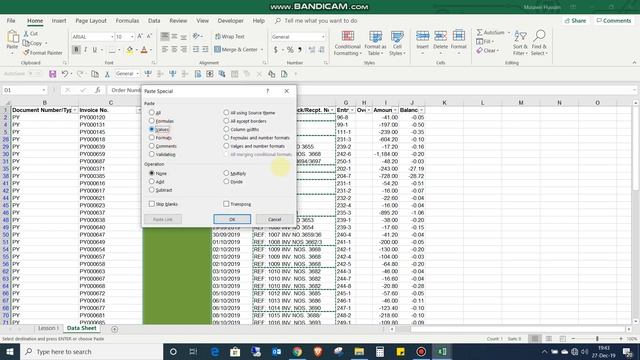The width and height of the screenshot is (640, 360).
Task: Click Save icon in quick access toolbar
Action: [53, 74]
